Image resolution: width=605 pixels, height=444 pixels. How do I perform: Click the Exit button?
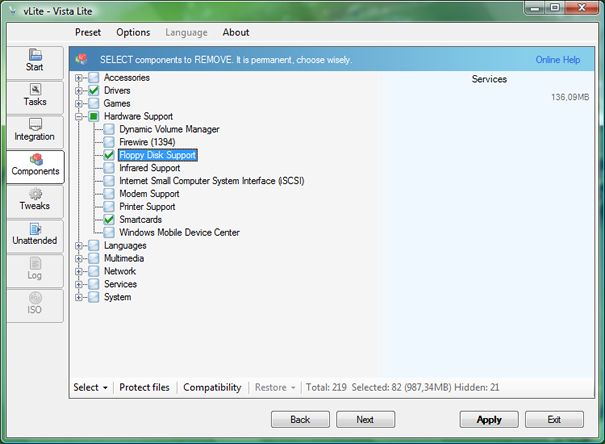(554, 419)
